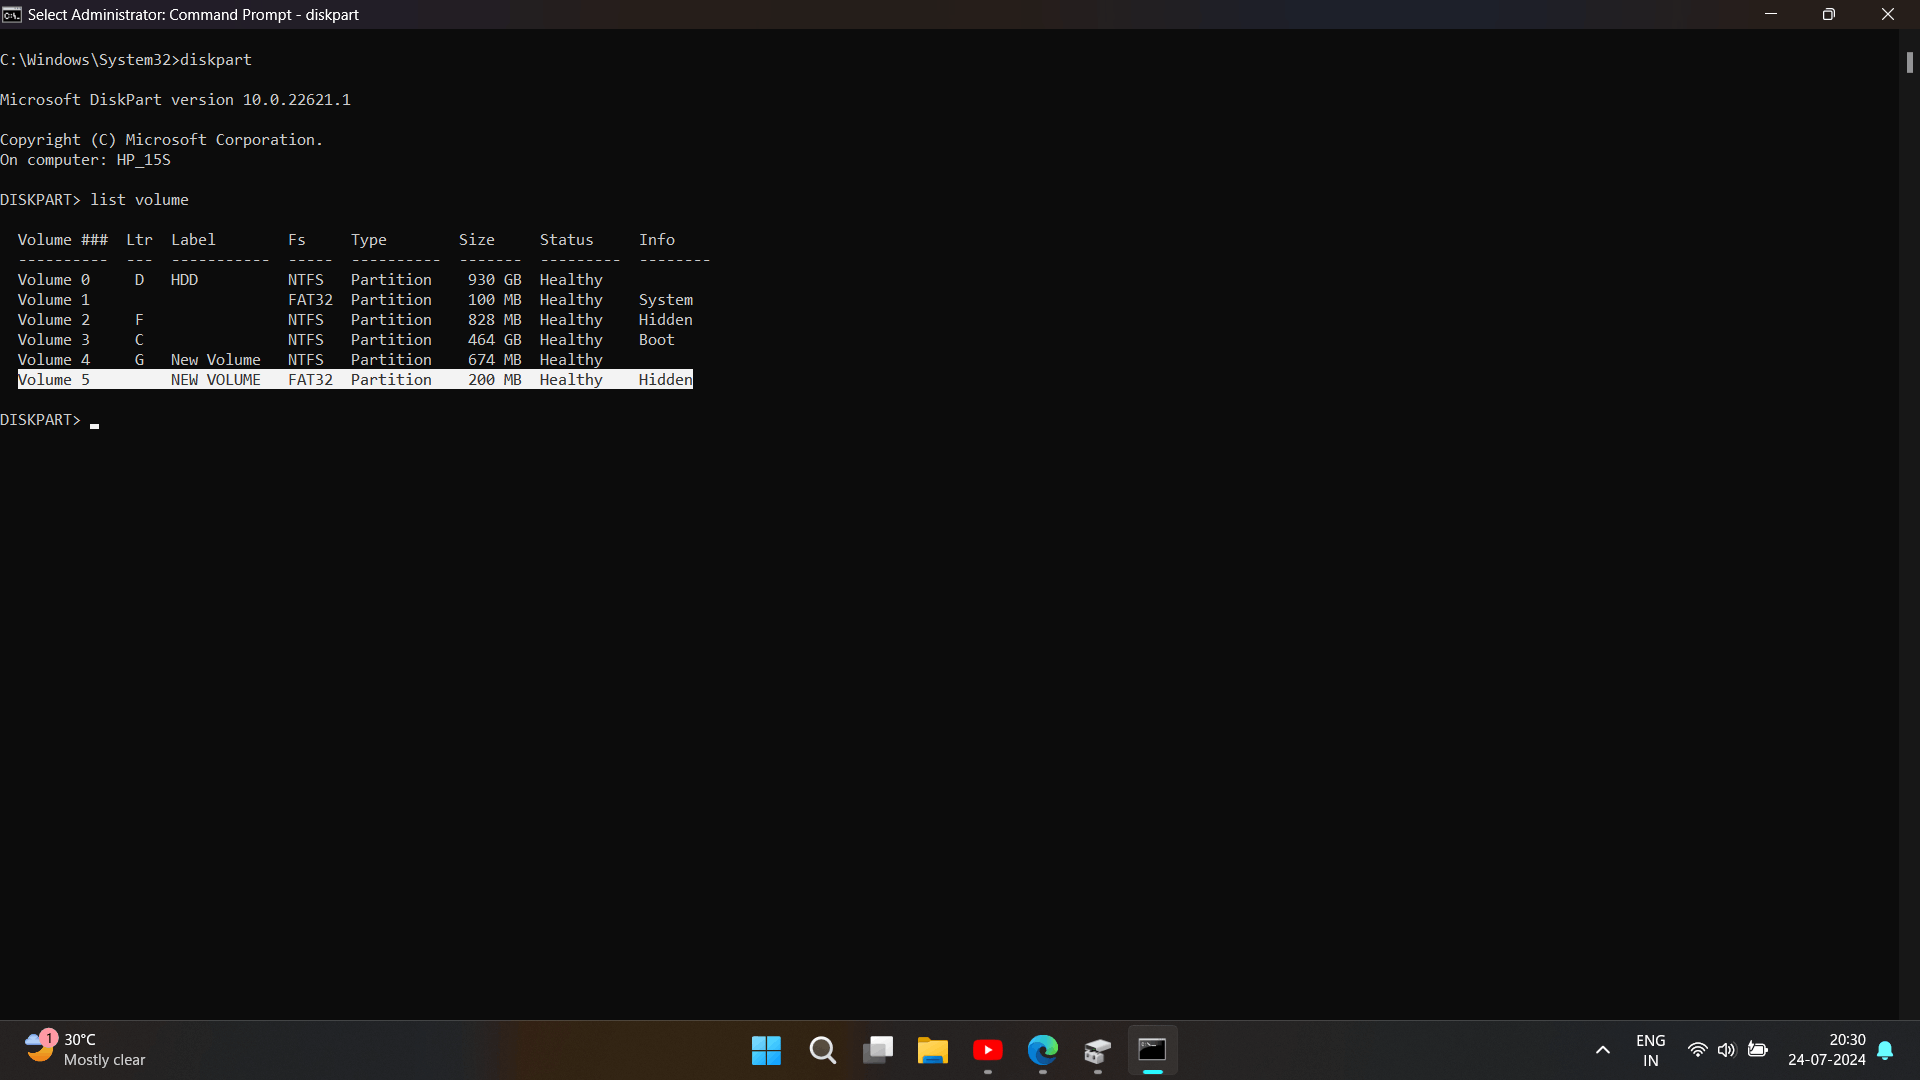Open Command Prompt title bar system icon
The width and height of the screenshot is (1920, 1080).
click(x=12, y=14)
